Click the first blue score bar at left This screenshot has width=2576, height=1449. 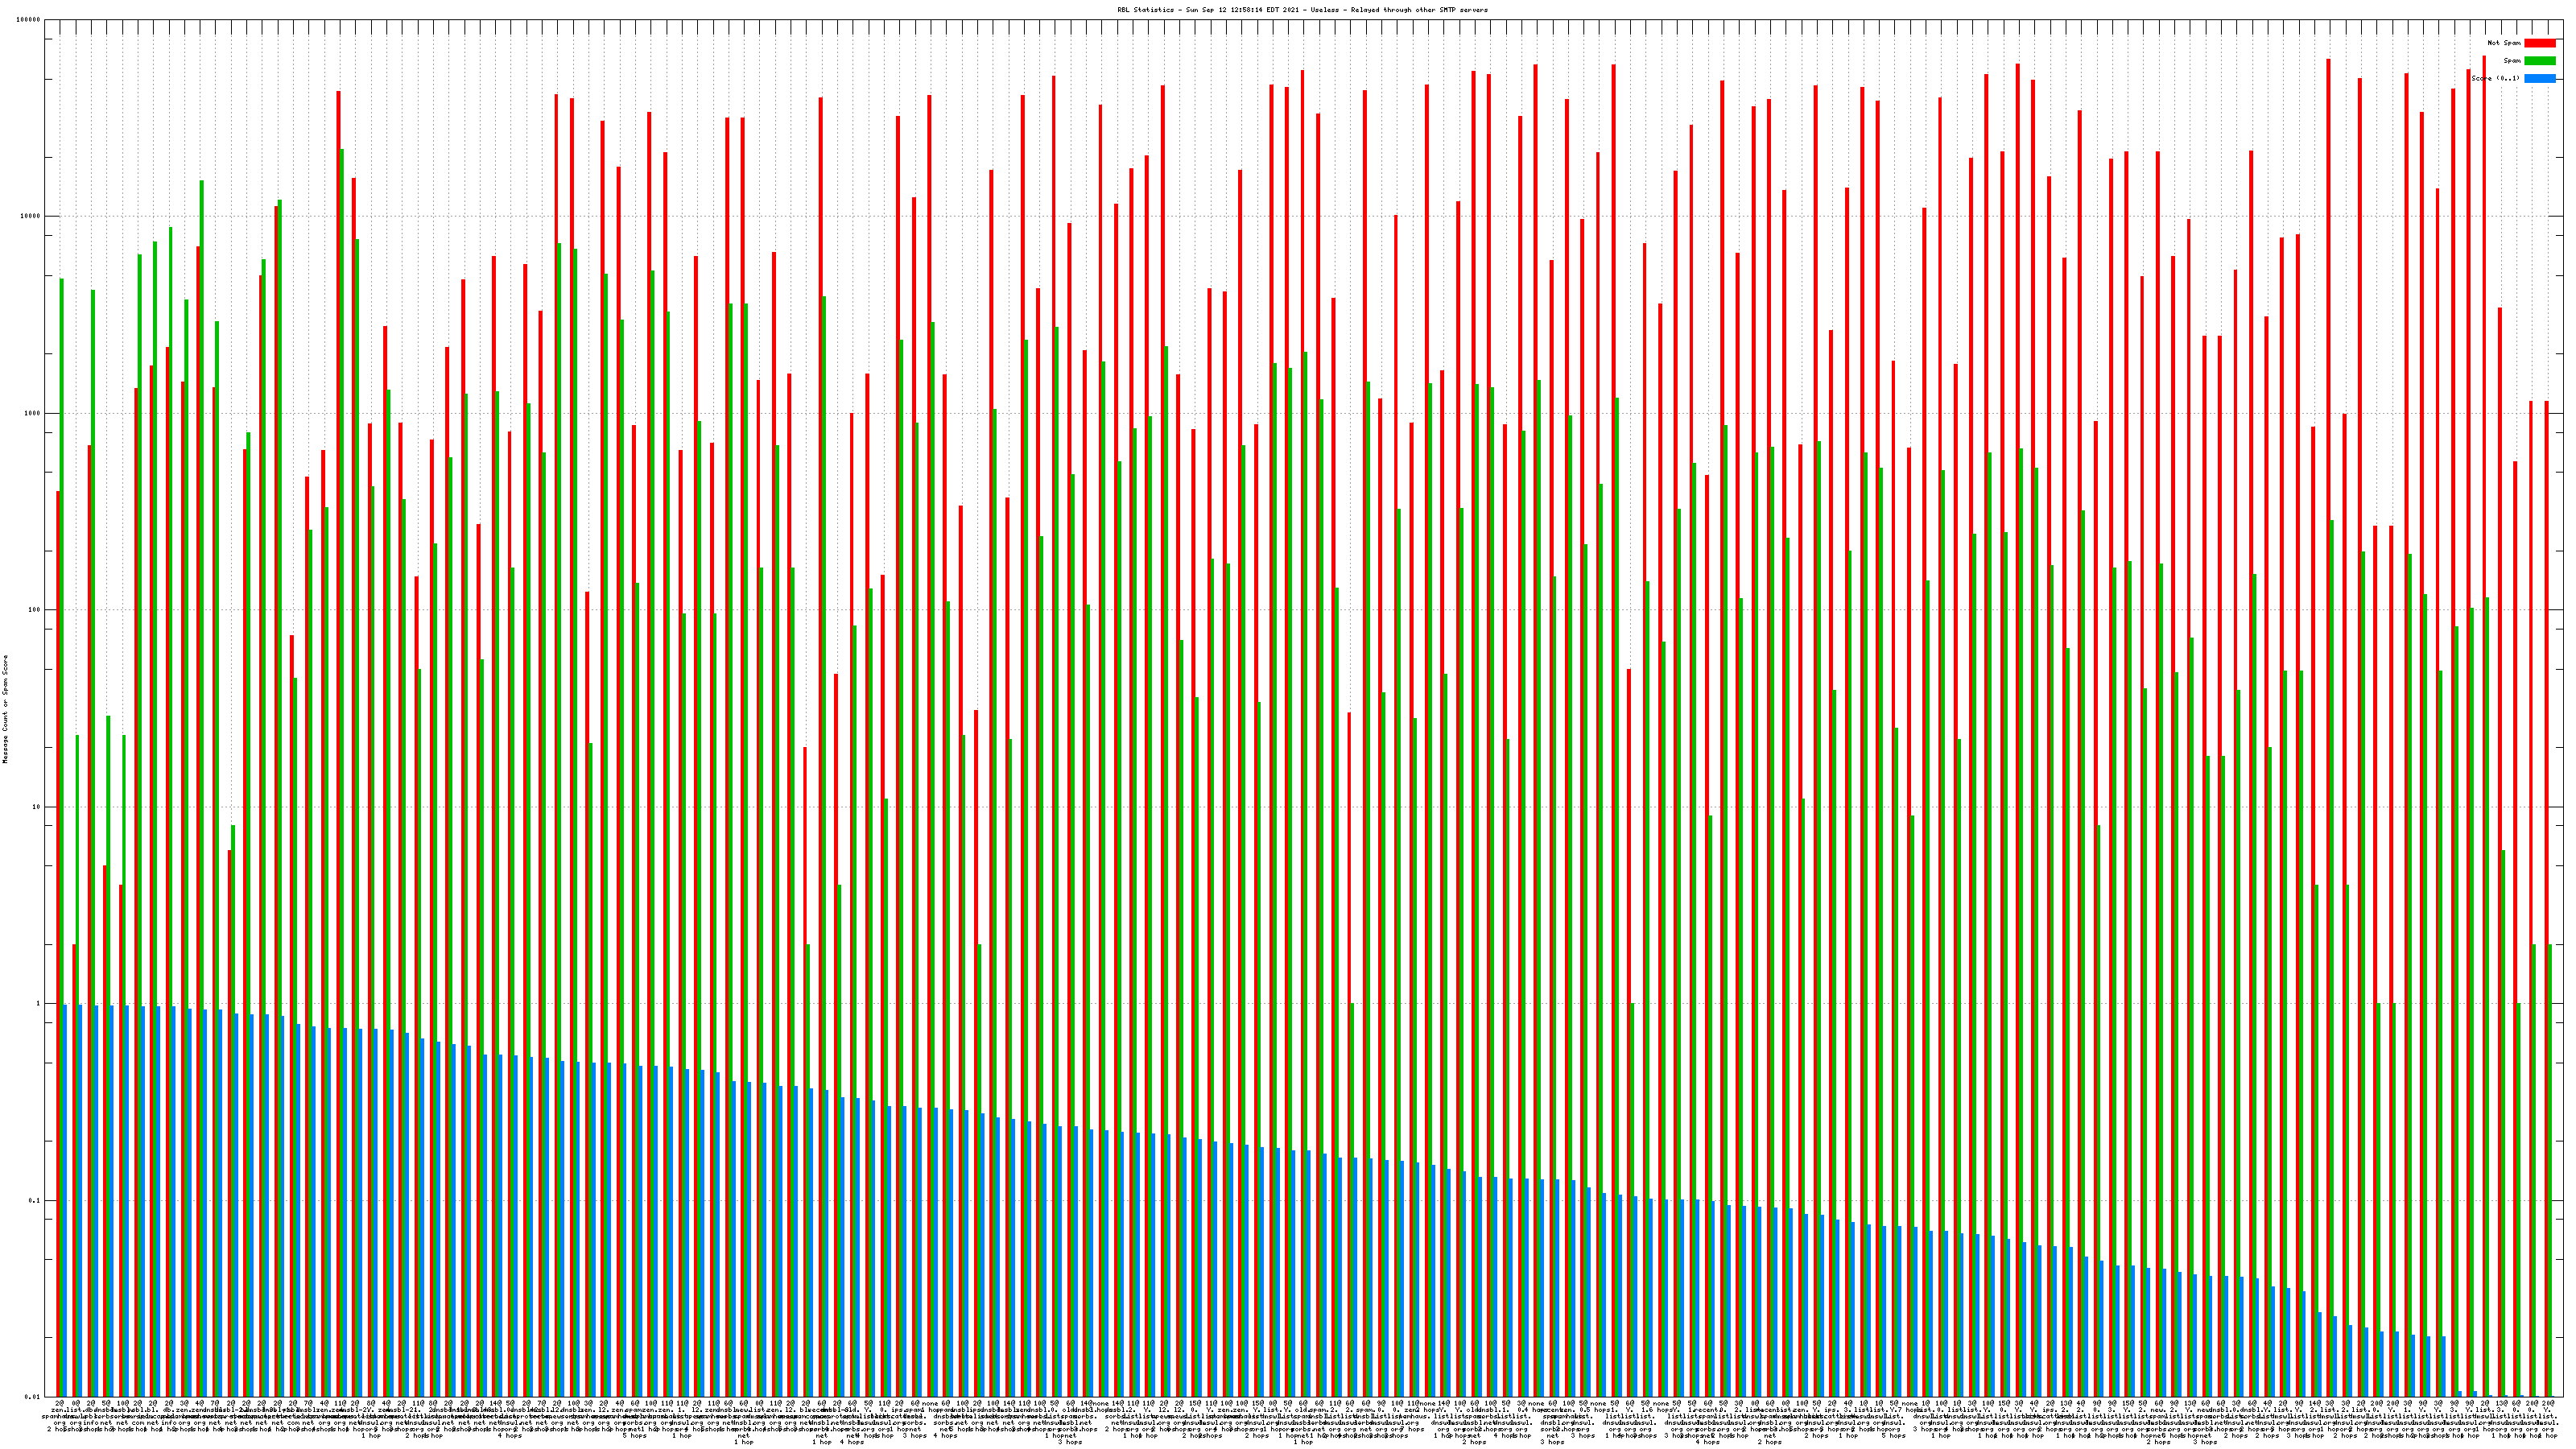[65, 1200]
